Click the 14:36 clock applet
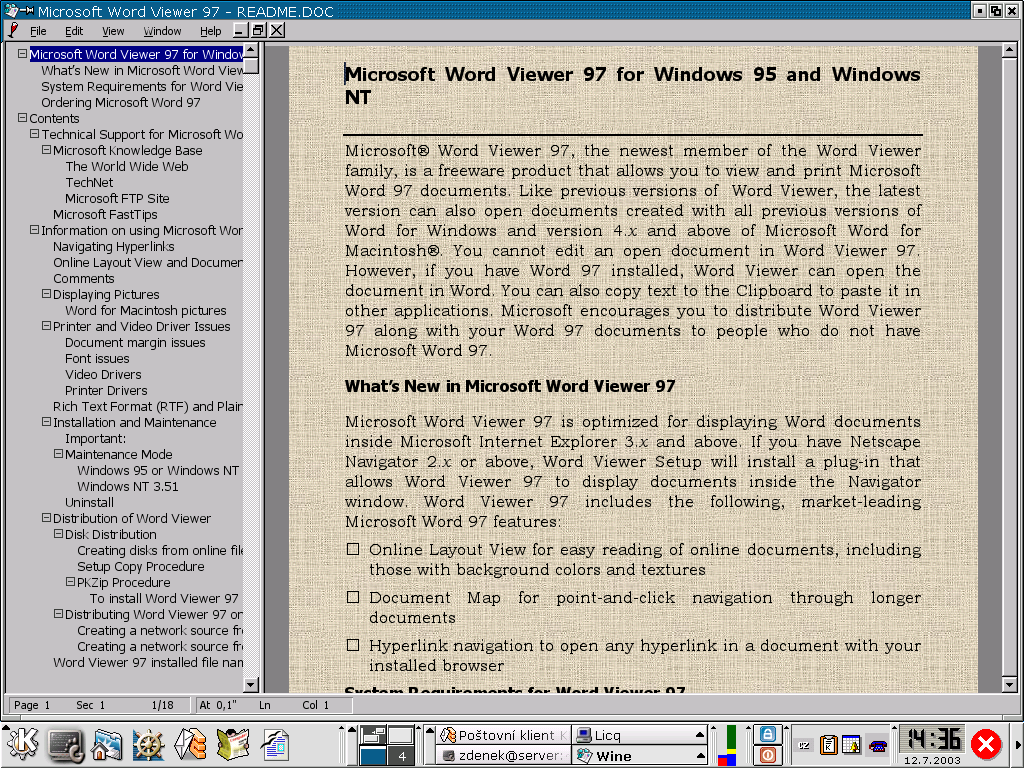 [x=932, y=745]
